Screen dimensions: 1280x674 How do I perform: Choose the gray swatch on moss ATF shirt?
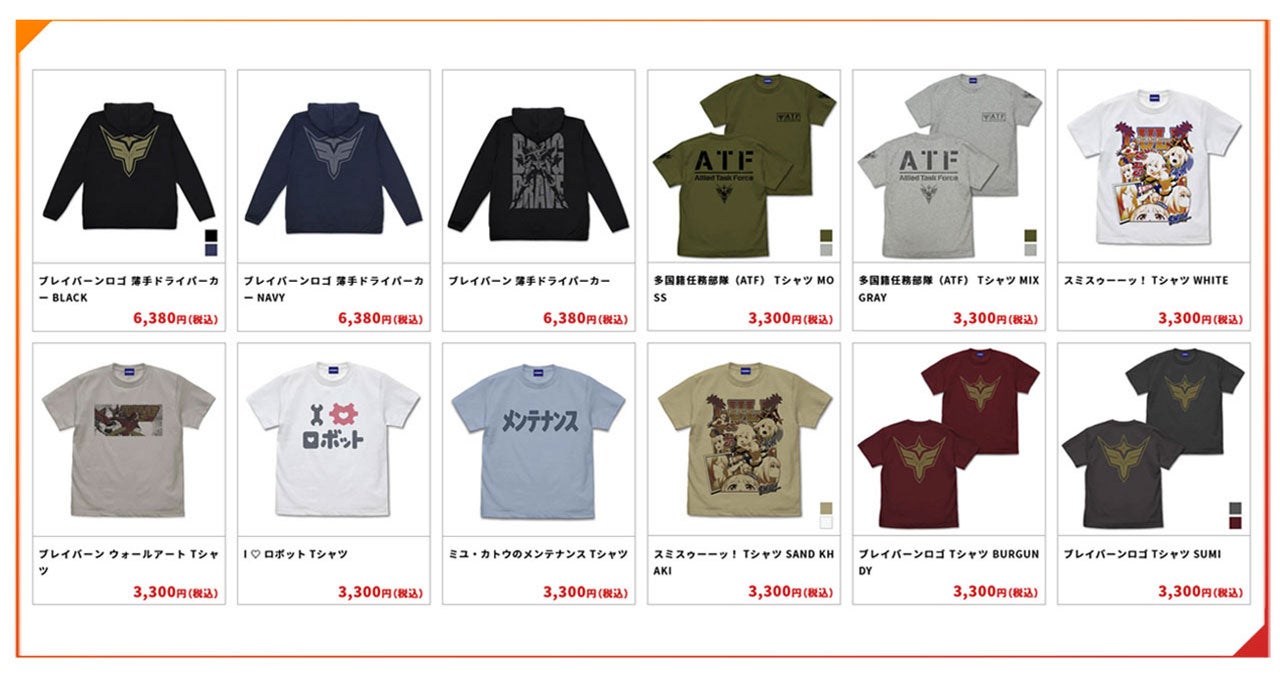coord(826,252)
